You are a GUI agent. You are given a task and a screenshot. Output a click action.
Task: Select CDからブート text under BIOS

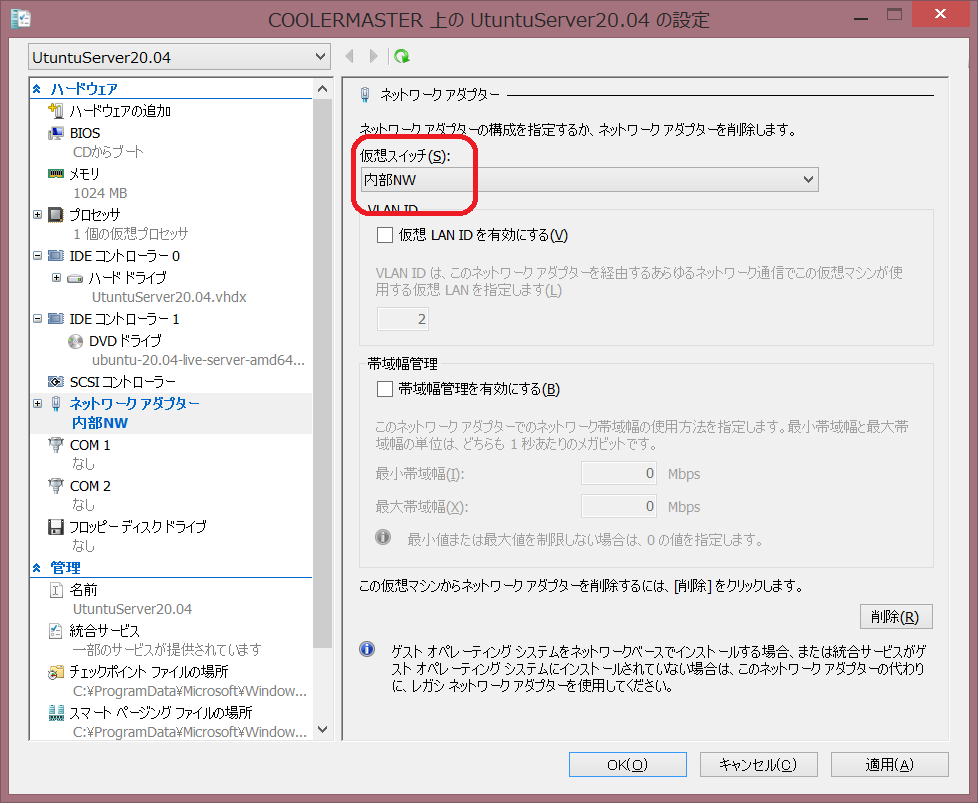pyautogui.click(x=108, y=152)
